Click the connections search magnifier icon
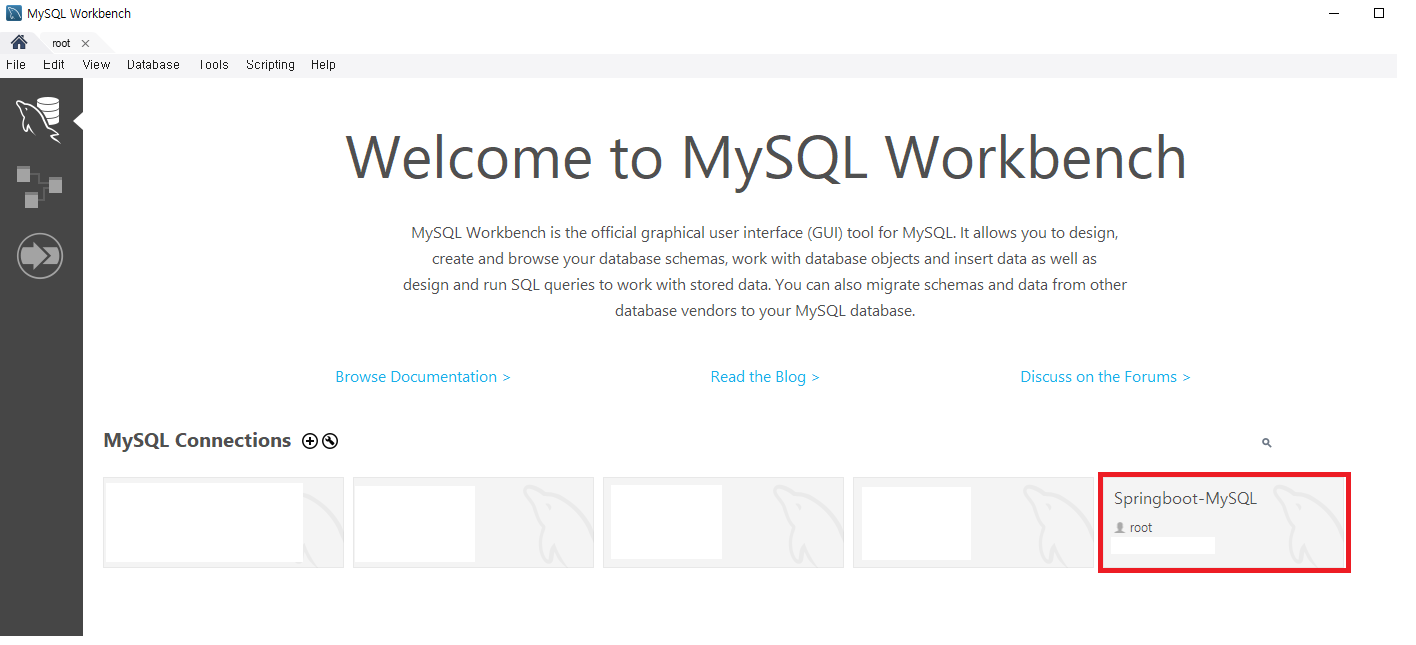Viewport: 1416px width, 645px height. click(1266, 442)
